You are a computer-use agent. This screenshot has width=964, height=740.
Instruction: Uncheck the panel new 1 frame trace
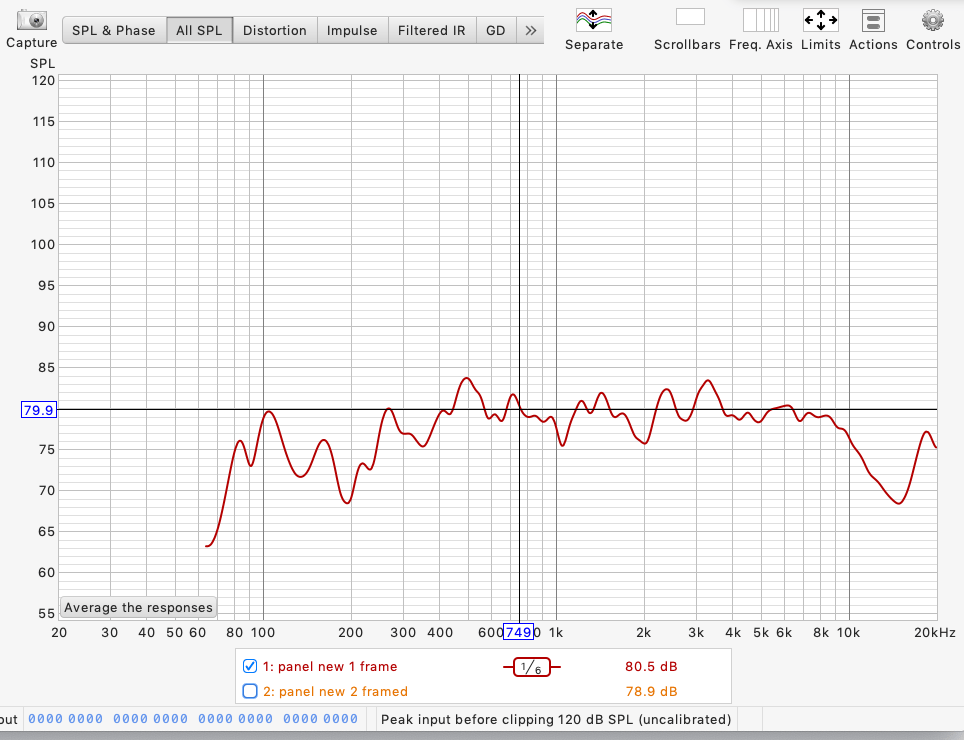[250, 666]
